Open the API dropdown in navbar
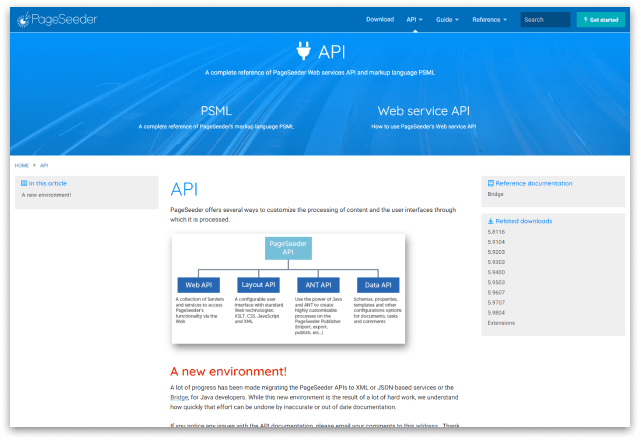This screenshot has height=440, width=640. [x=414, y=19]
